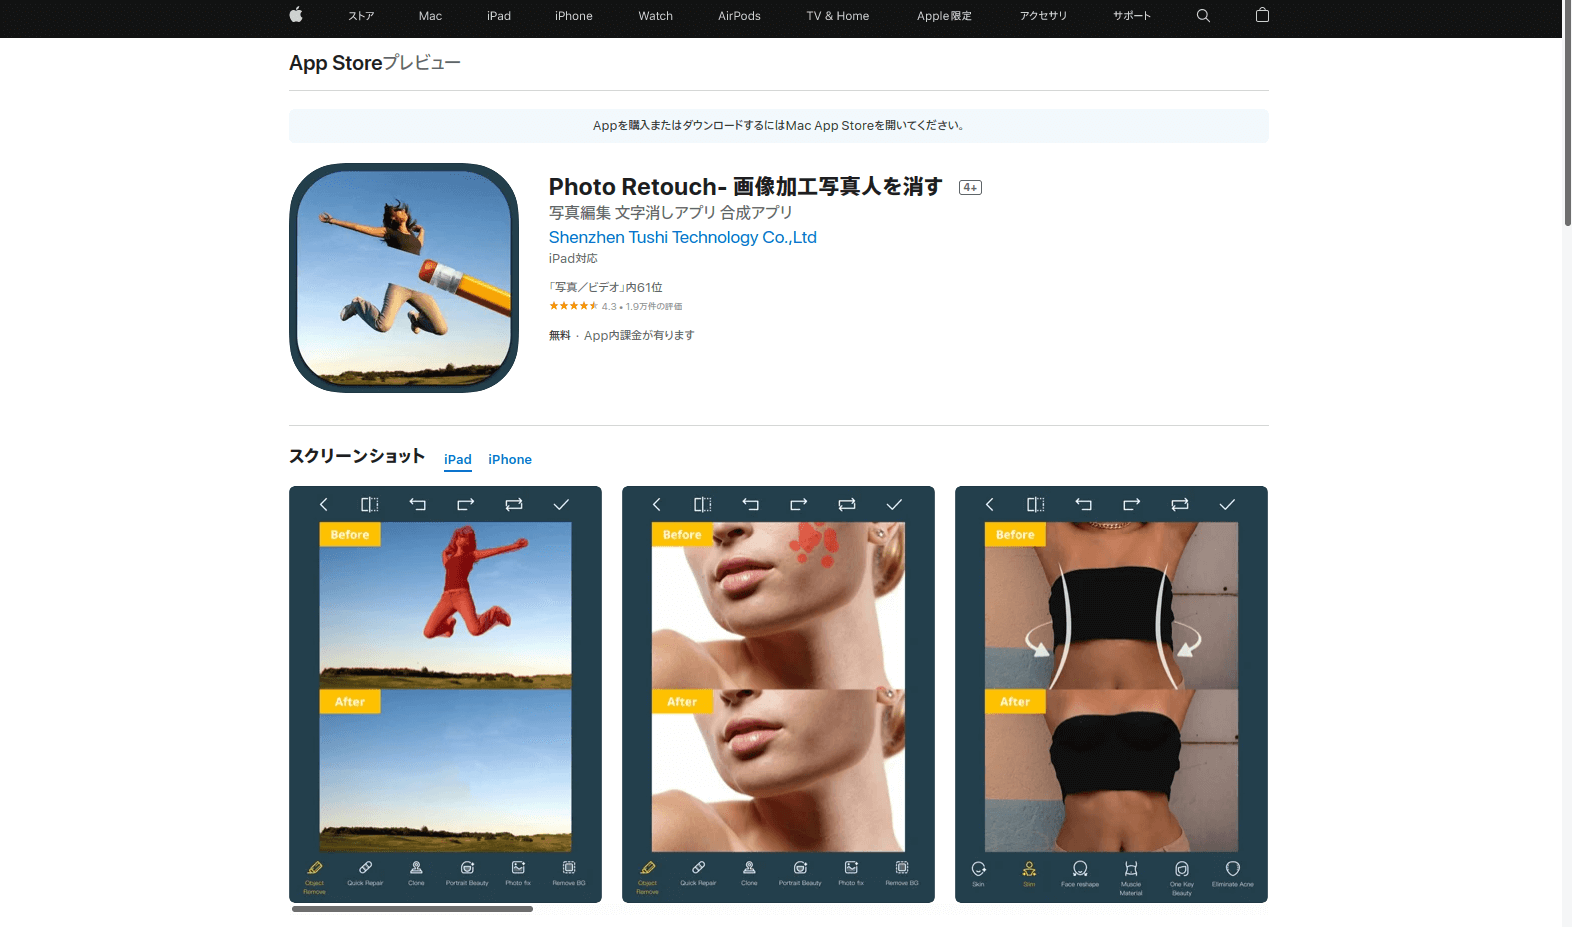Click the horizontal screenshot gallery scrollbar
Image resolution: width=1572 pixels, height=927 pixels.
(x=412, y=909)
